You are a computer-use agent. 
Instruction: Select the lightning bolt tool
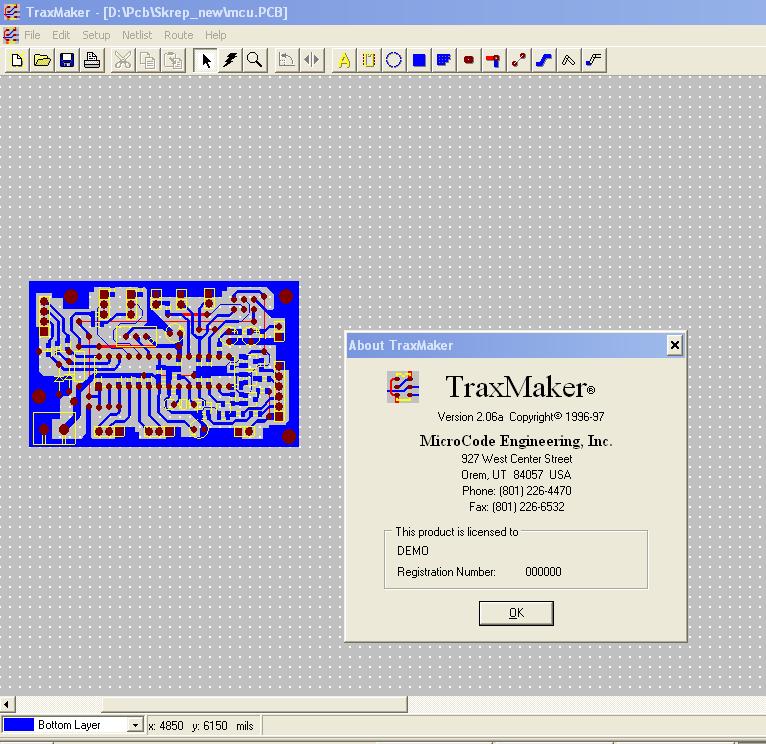230,60
